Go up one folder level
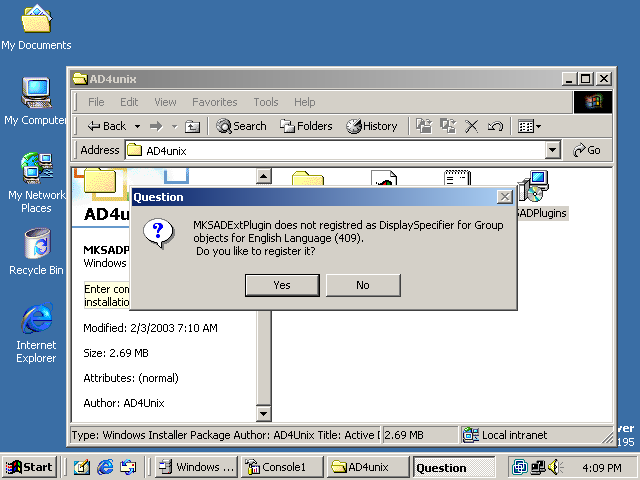 [192, 127]
